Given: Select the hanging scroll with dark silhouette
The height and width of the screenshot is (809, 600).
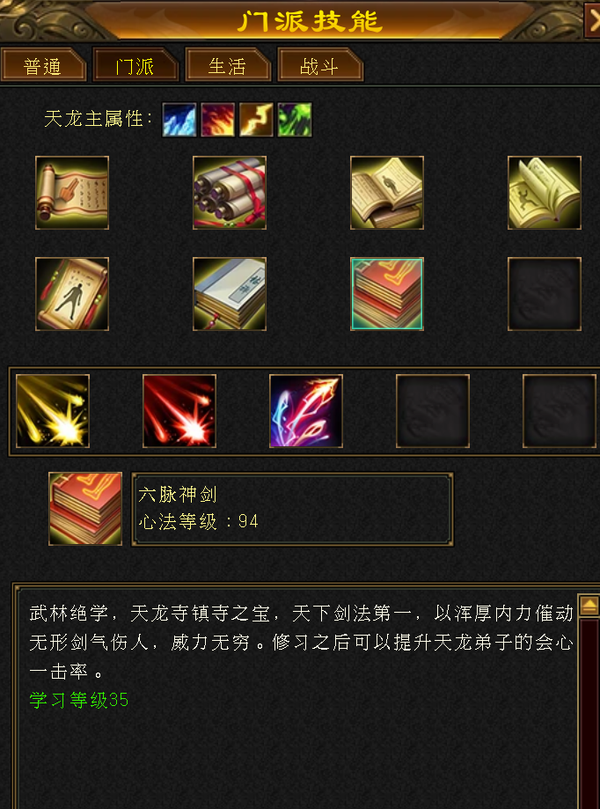Looking at the screenshot, I should click(x=72, y=294).
